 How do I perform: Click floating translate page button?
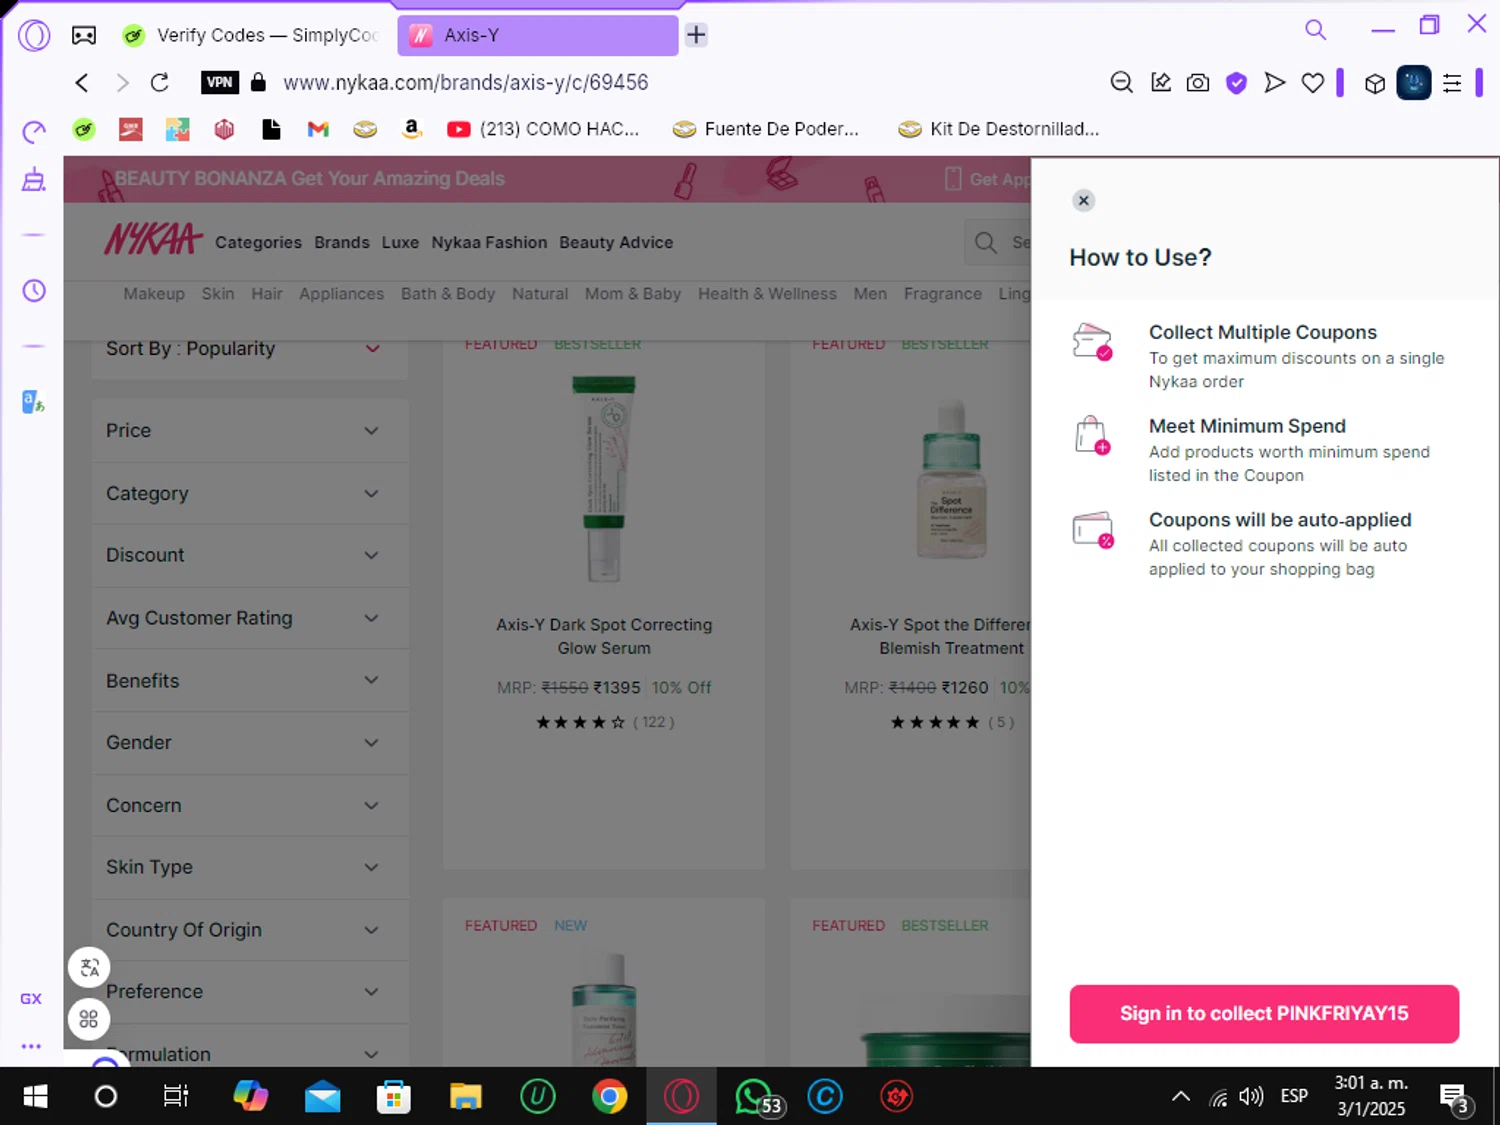89,968
